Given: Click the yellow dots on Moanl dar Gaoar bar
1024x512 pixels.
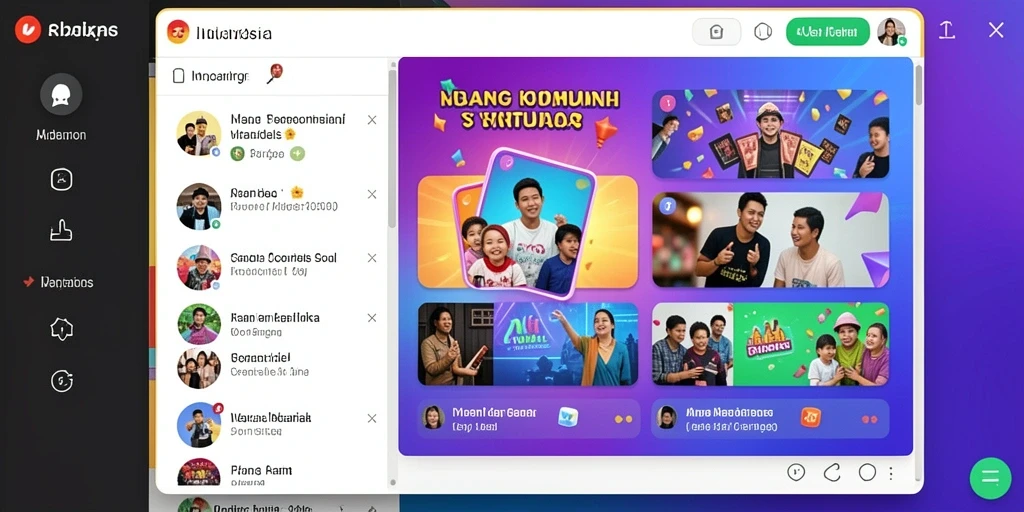Looking at the screenshot, I should coord(623,419).
